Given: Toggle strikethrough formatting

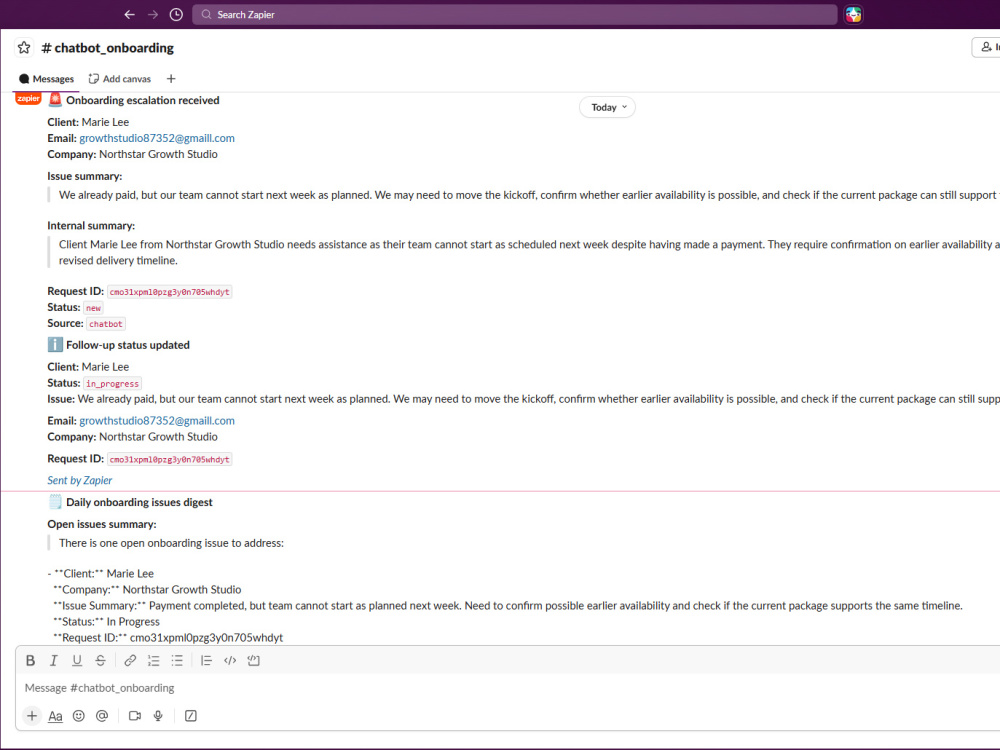Looking at the screenshot, I should pos(100,661).
